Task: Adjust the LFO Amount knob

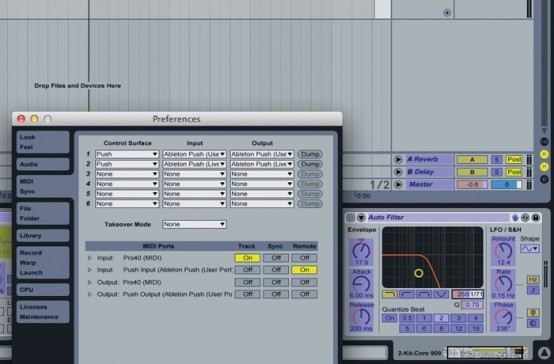Action: coord(503,251)
